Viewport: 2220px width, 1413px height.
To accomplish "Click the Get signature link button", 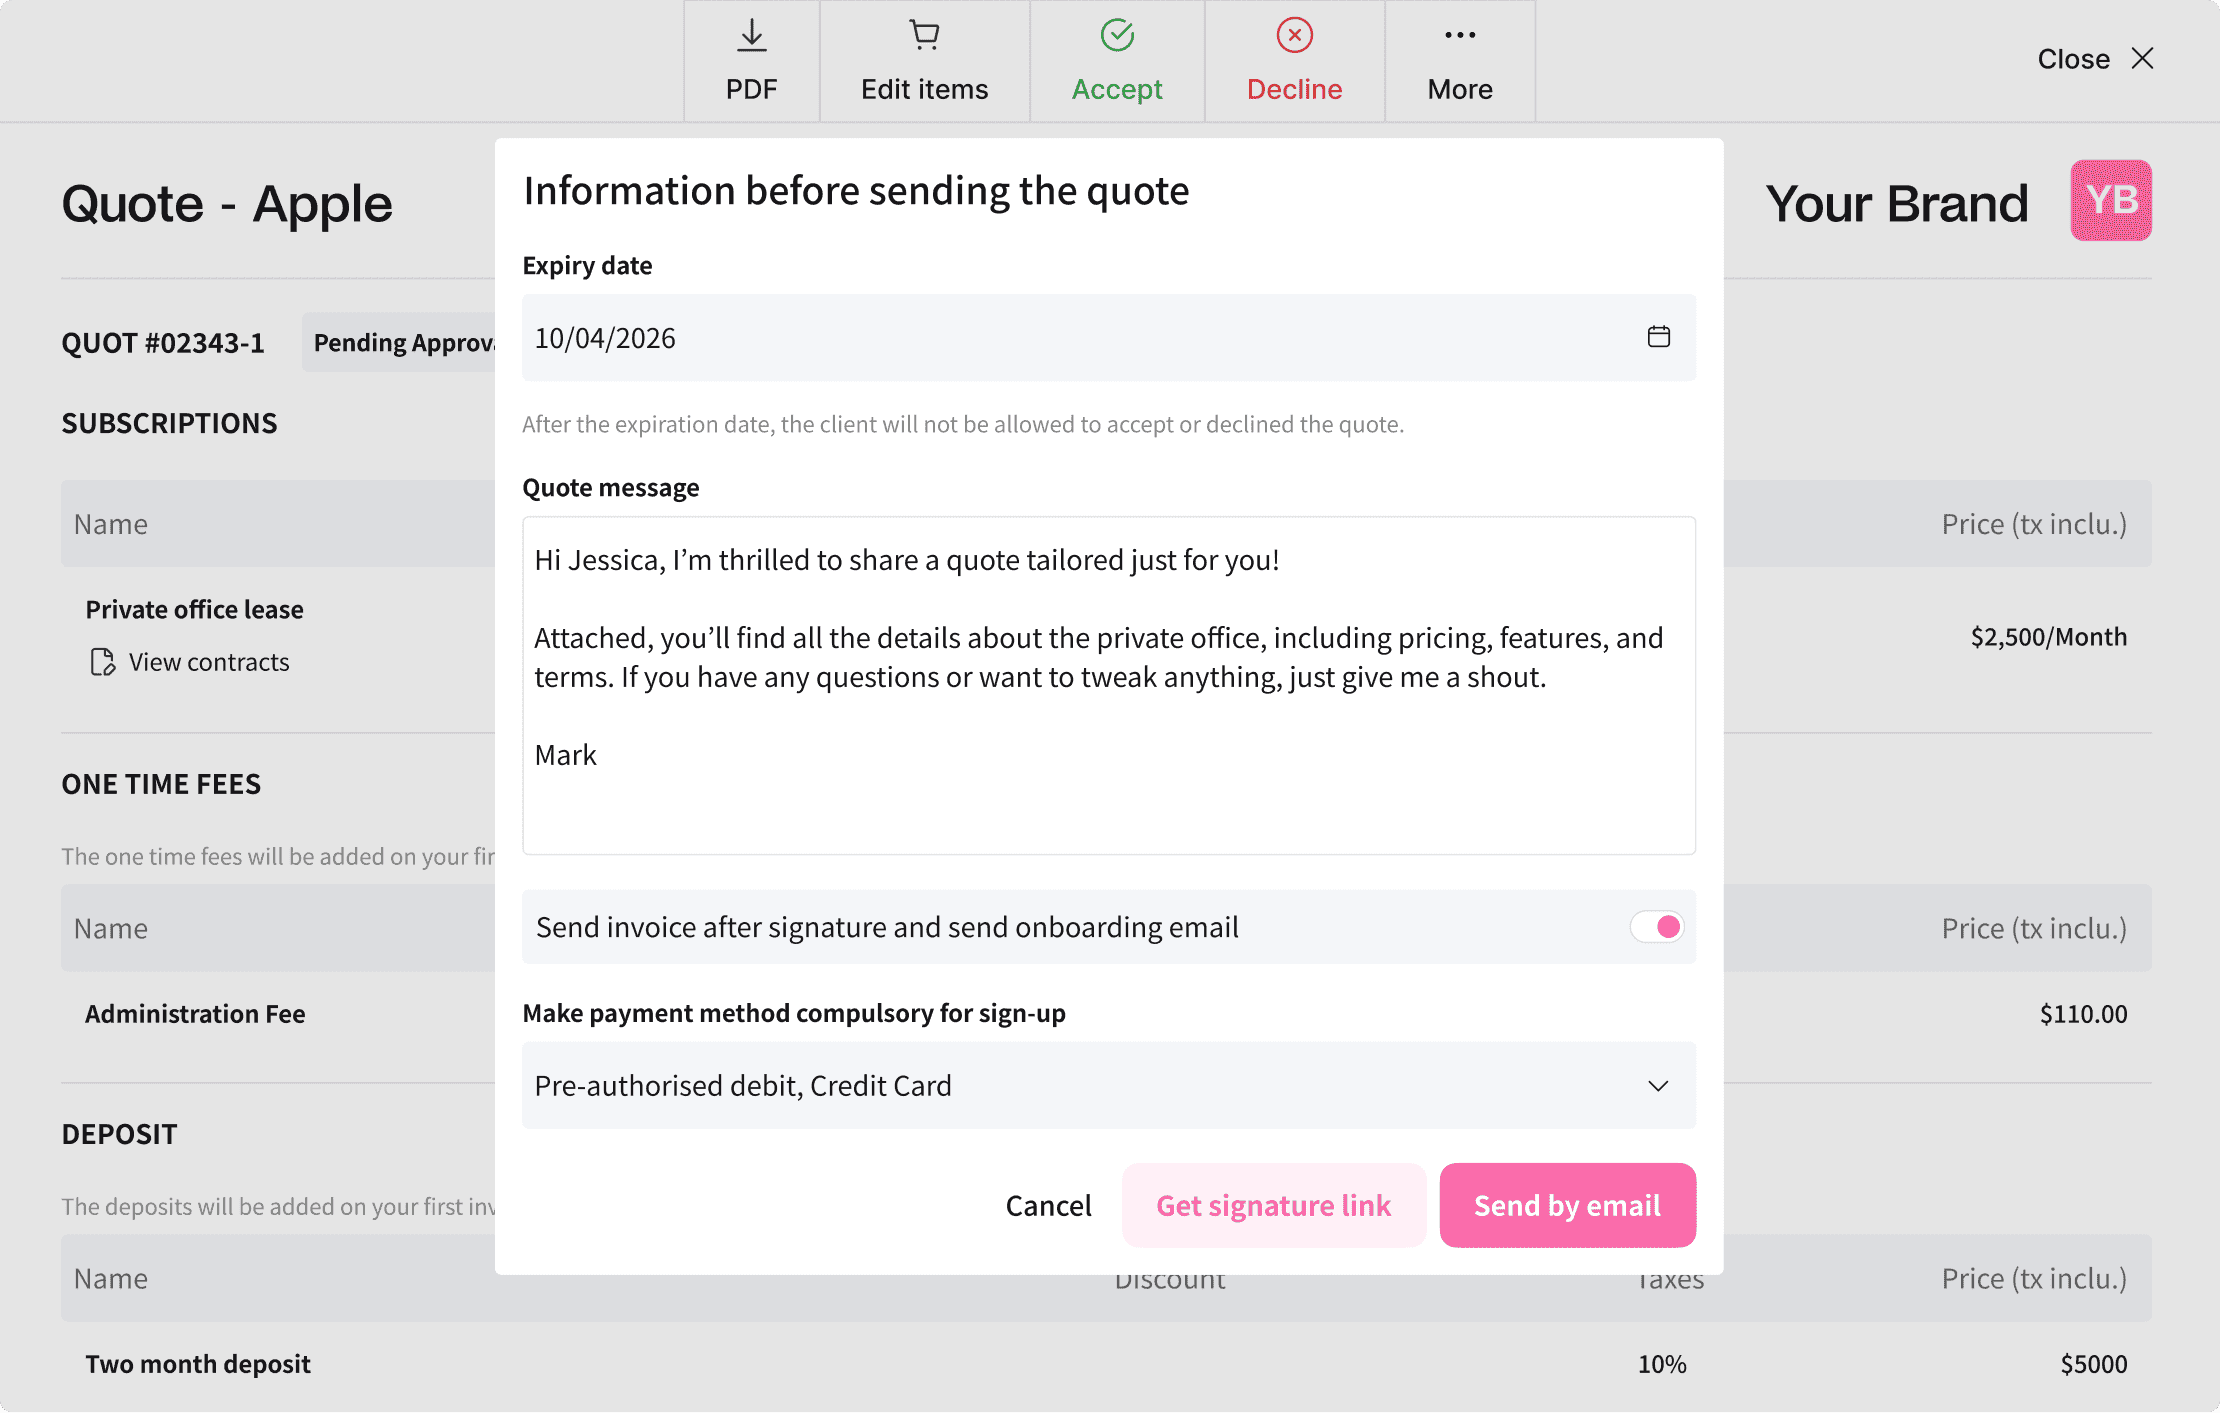I will tap(1273, 1205).
